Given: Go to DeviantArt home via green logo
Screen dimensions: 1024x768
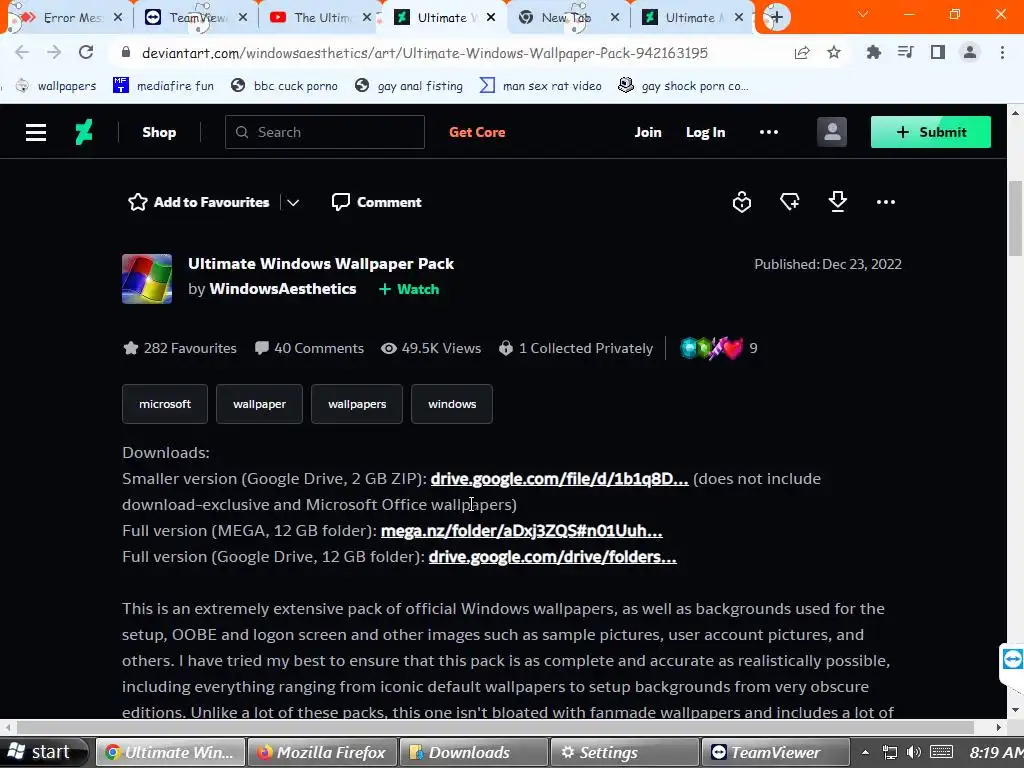Looking at the screenshot, I should click(84, 133).
